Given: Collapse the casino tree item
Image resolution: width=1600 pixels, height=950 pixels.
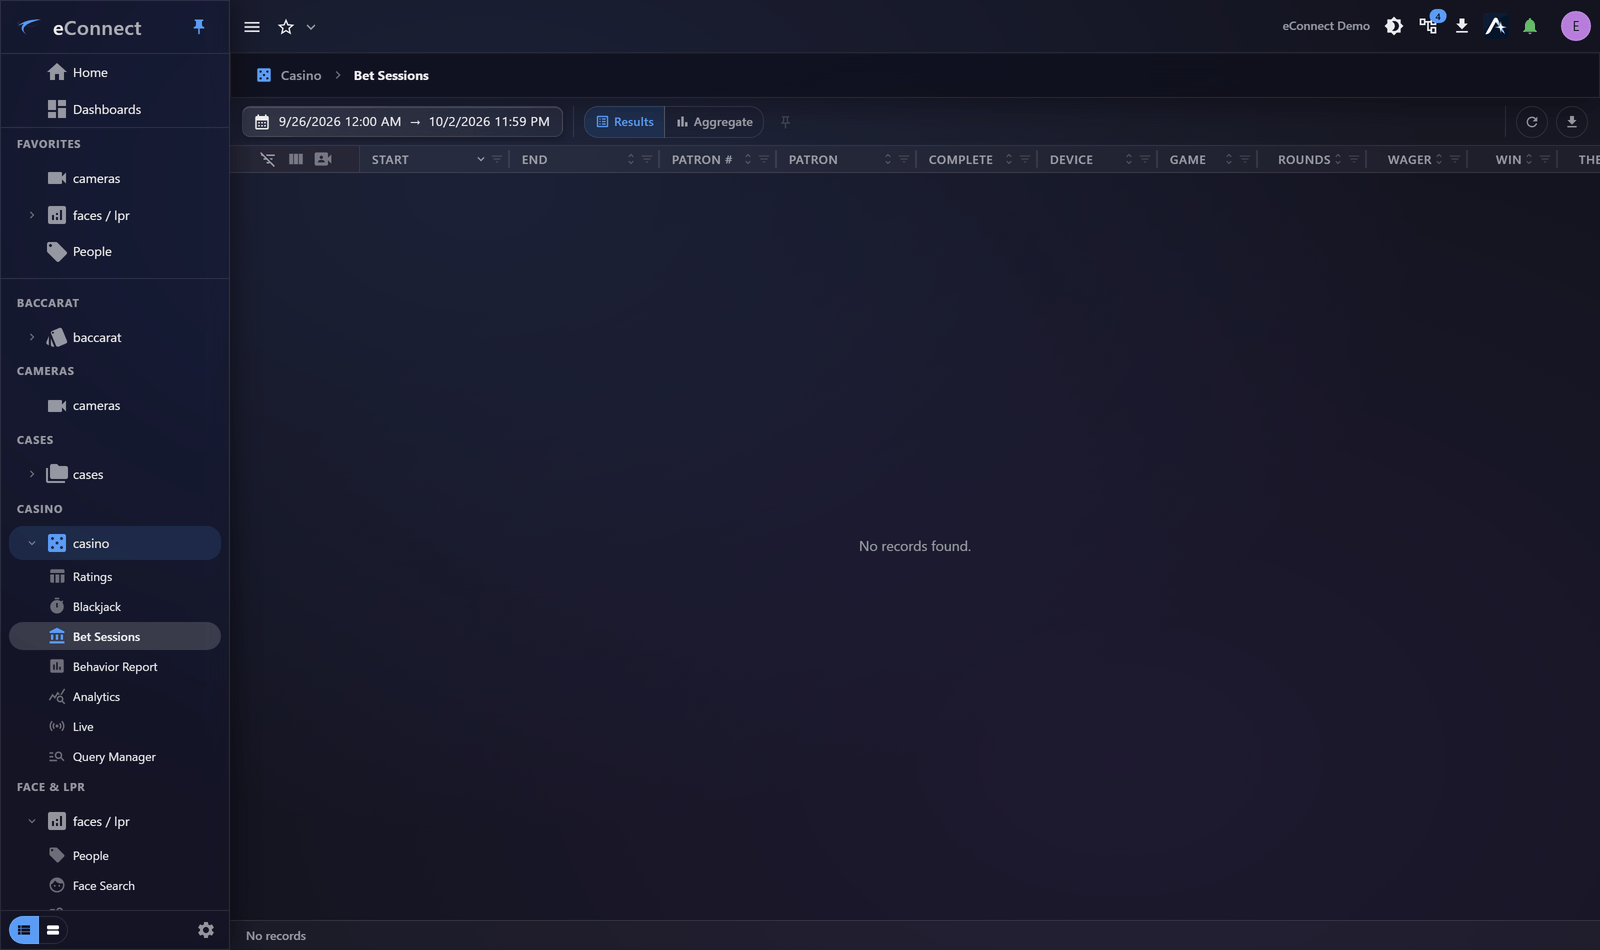Looking at the screenshot, I should [x=32, y=543].
